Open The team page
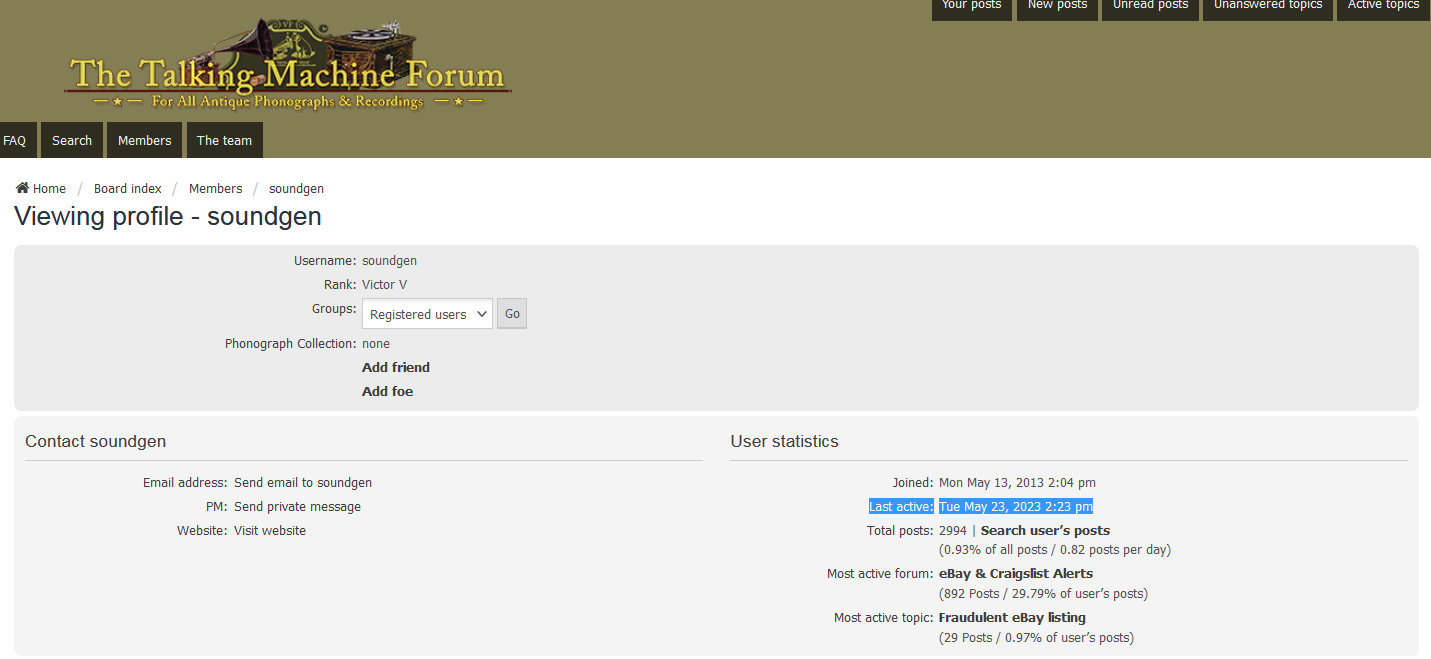1431x659 pixels. click(224, 141)
